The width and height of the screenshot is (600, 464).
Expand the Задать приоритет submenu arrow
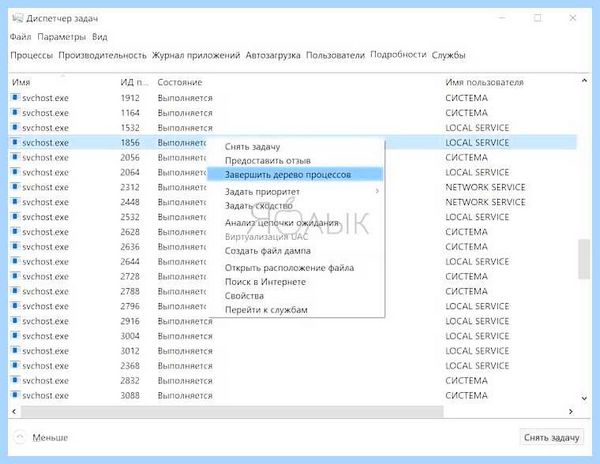[377, 191]
